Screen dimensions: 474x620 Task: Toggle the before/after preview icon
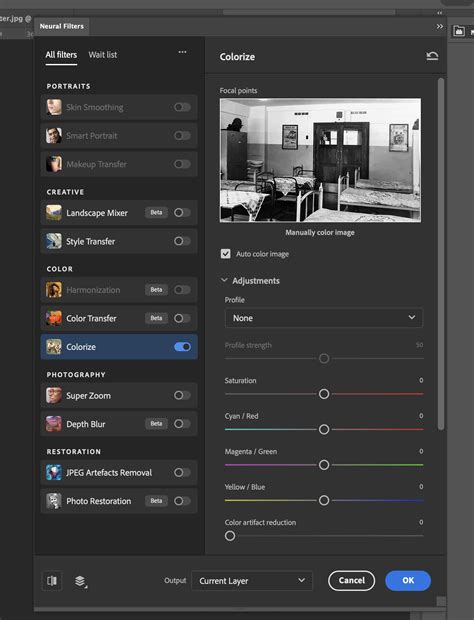[x=52, y=580]
